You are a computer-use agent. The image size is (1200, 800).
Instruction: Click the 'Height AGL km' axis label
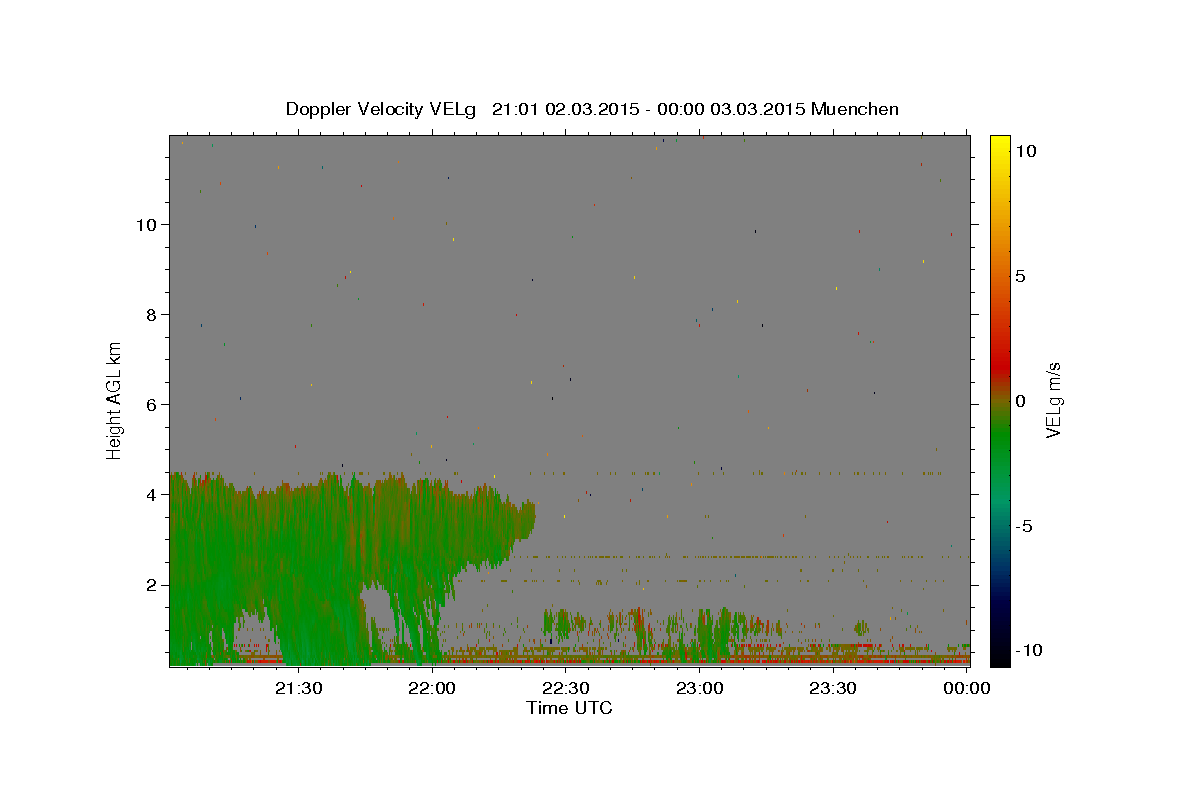pos(115,400)
